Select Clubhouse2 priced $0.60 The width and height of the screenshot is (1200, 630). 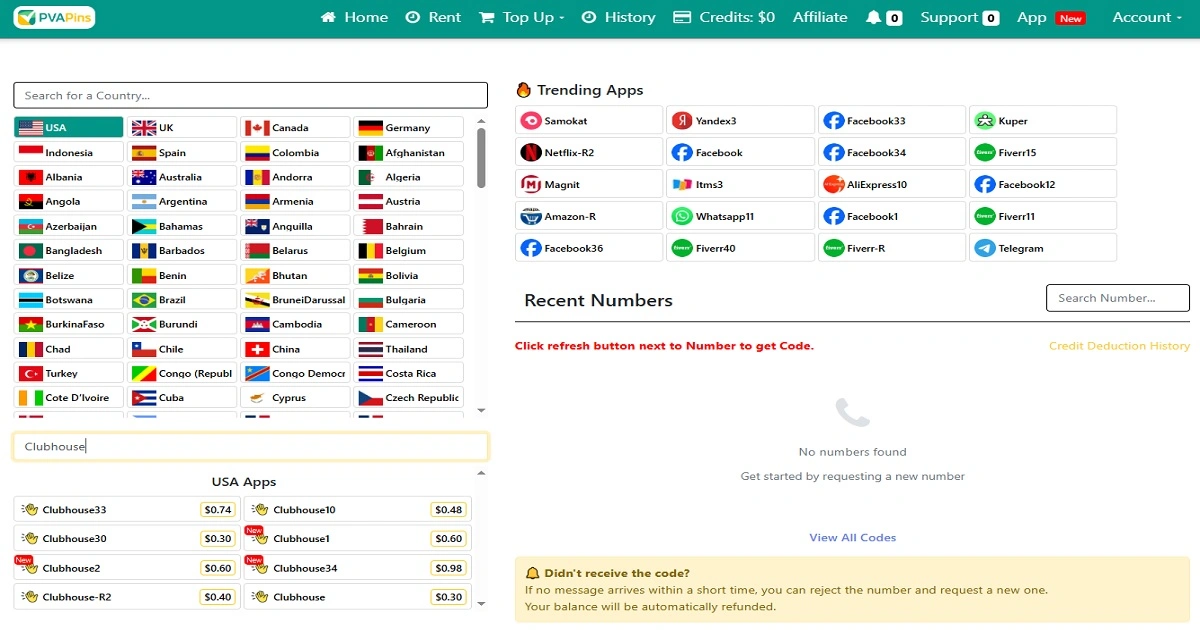[126, 567]
